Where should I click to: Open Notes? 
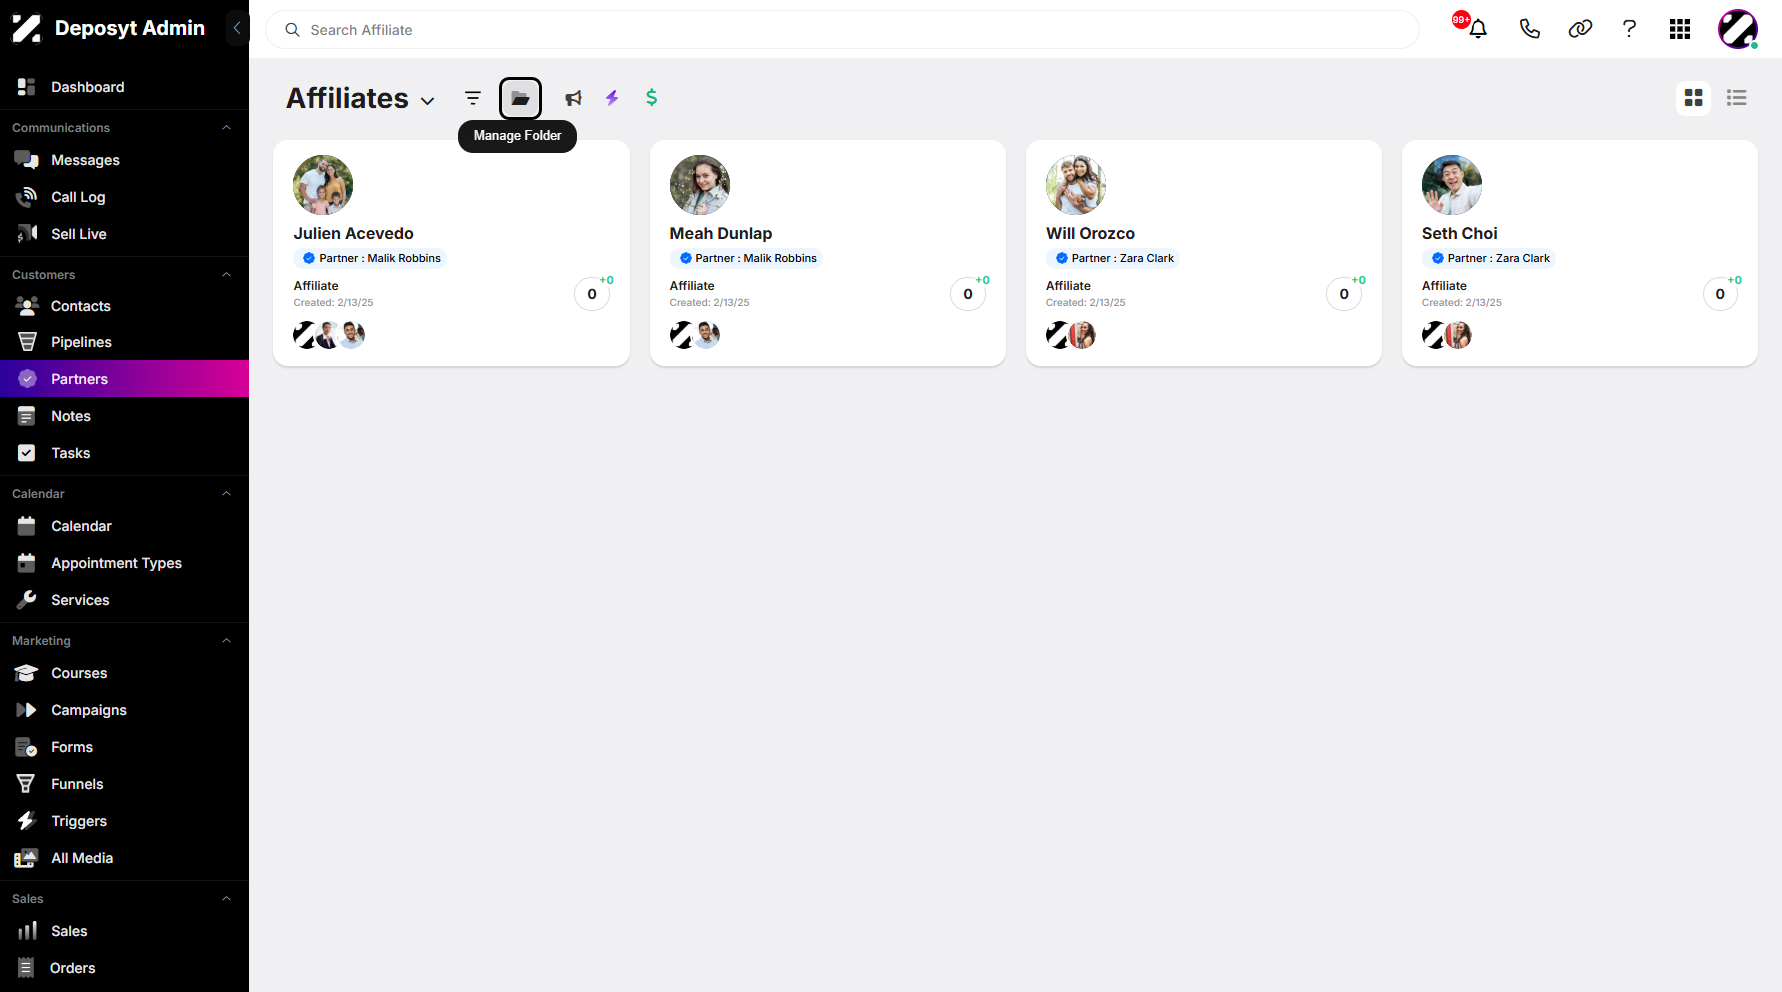pyautogui.click(x=124, y=416)
